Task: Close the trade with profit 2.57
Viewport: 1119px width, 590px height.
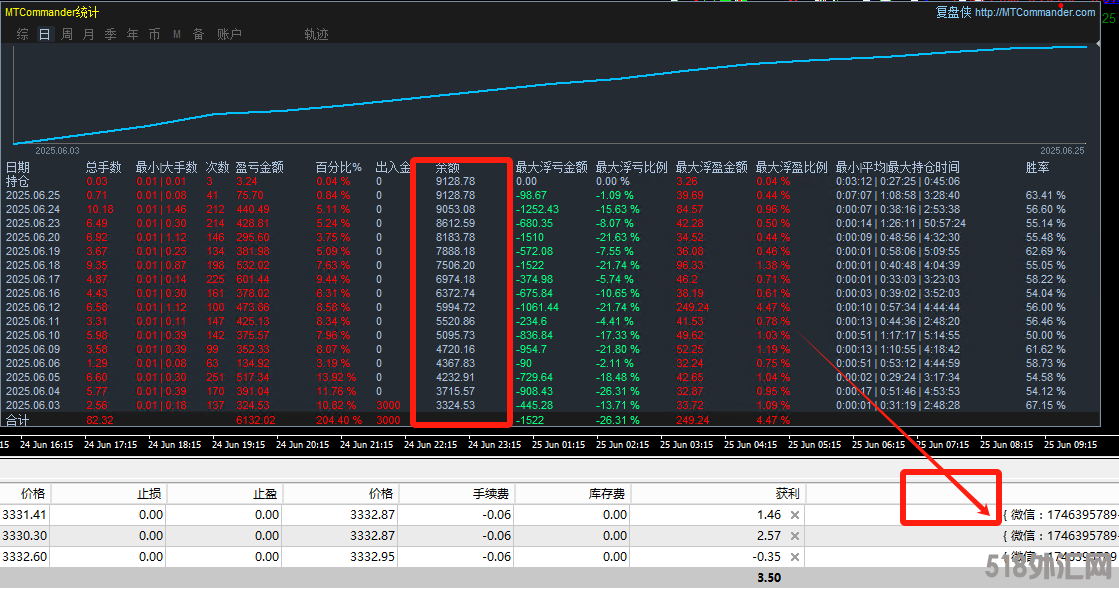Action: click(x=794, y=536)
